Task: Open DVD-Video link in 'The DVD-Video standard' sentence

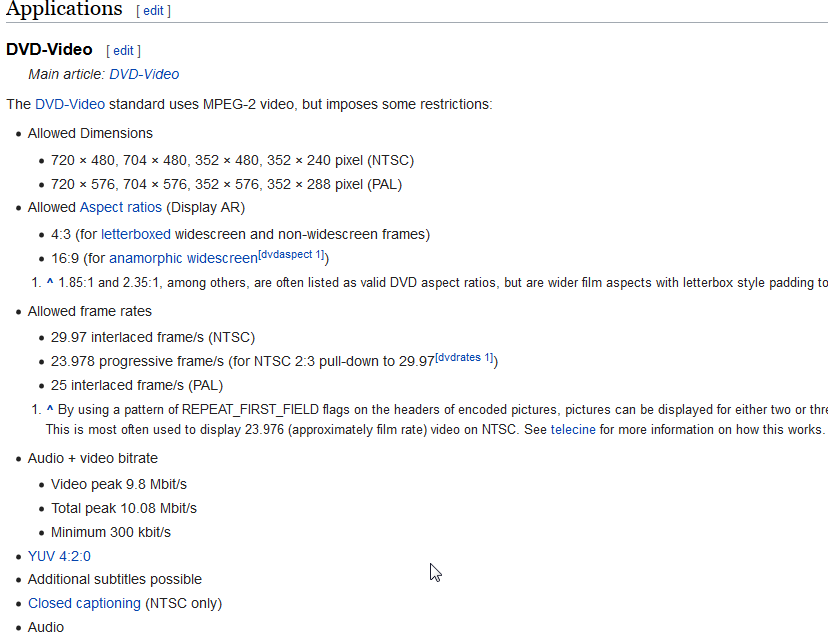Action: click(70, 104)
